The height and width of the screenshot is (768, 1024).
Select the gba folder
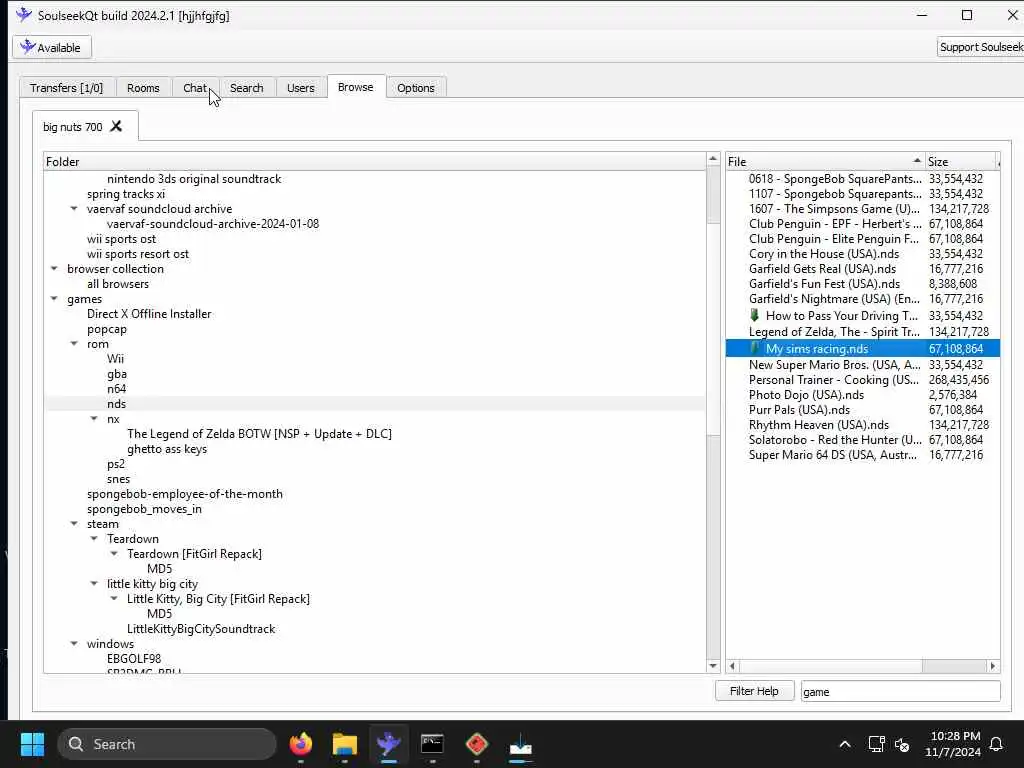coord(117,374)
